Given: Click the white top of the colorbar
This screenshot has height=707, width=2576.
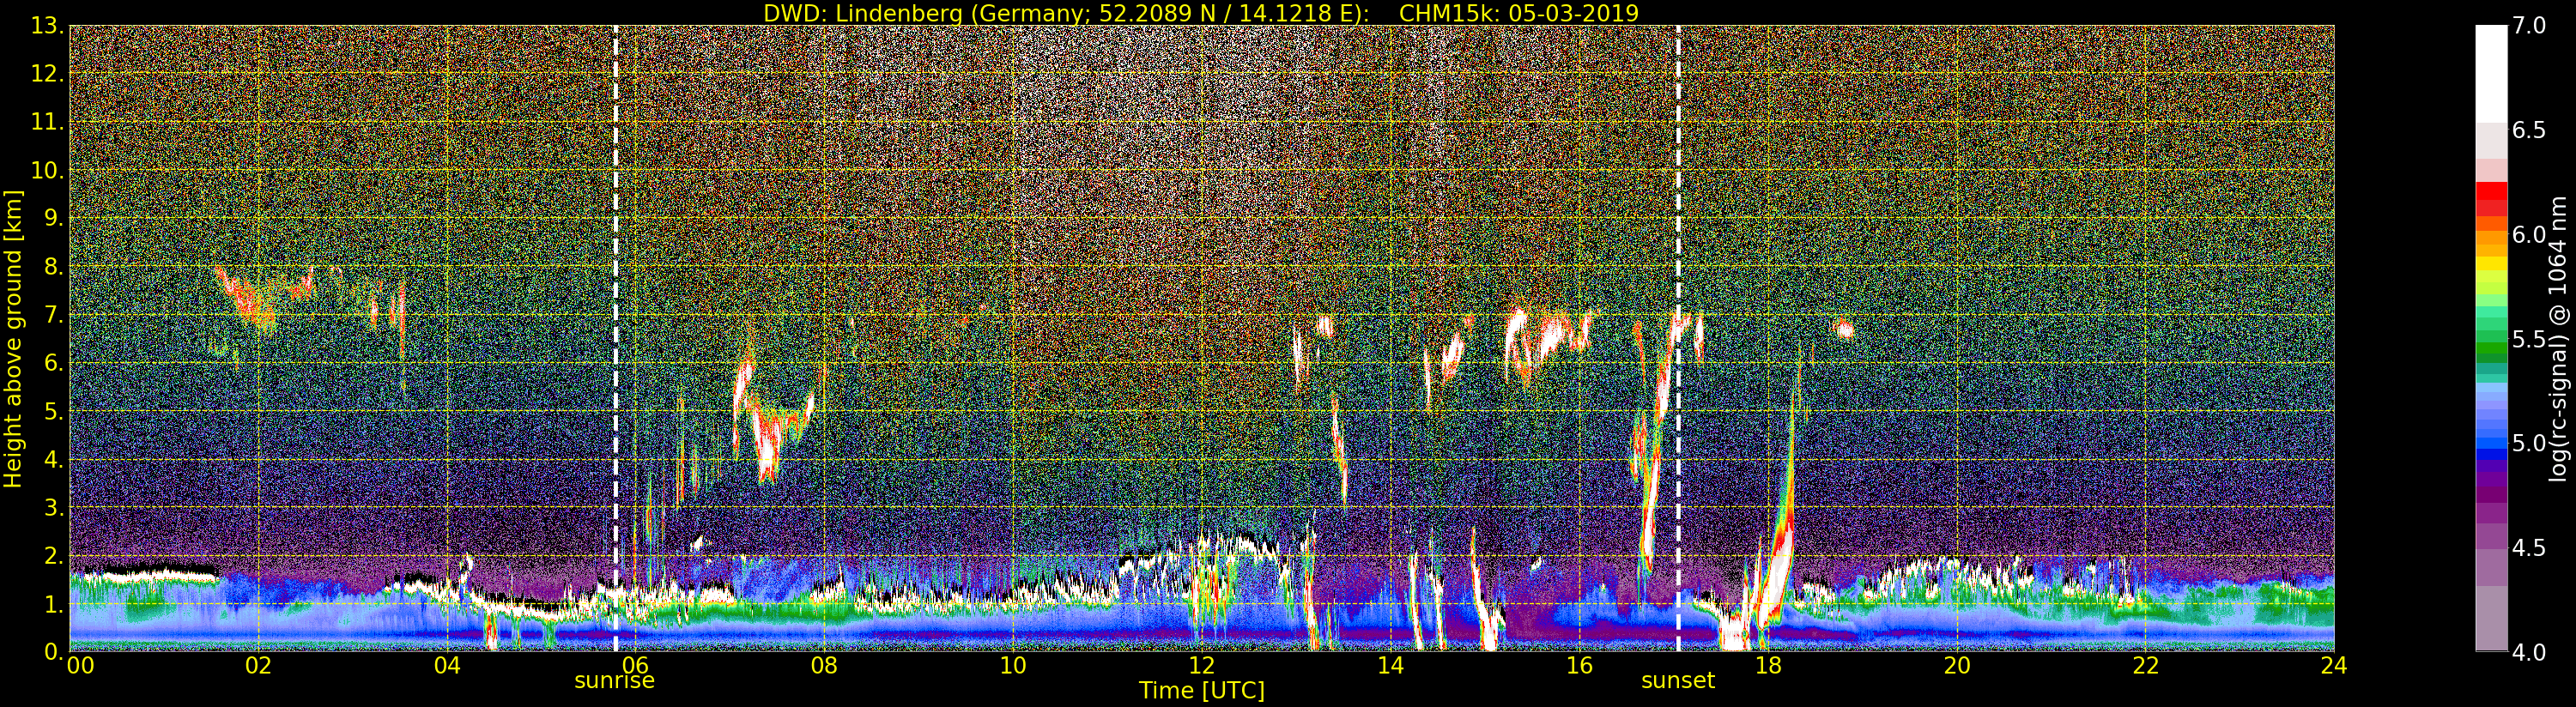Looking at the screenshot, I should coord(2491,72).
